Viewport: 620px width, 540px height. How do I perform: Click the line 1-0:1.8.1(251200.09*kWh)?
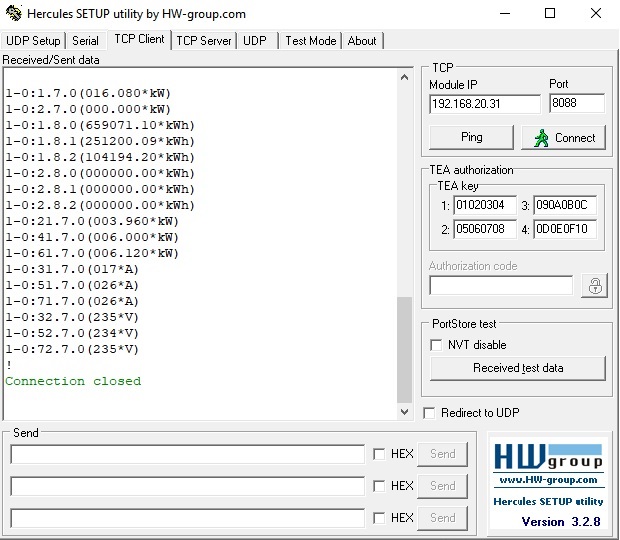coord(100,141)
